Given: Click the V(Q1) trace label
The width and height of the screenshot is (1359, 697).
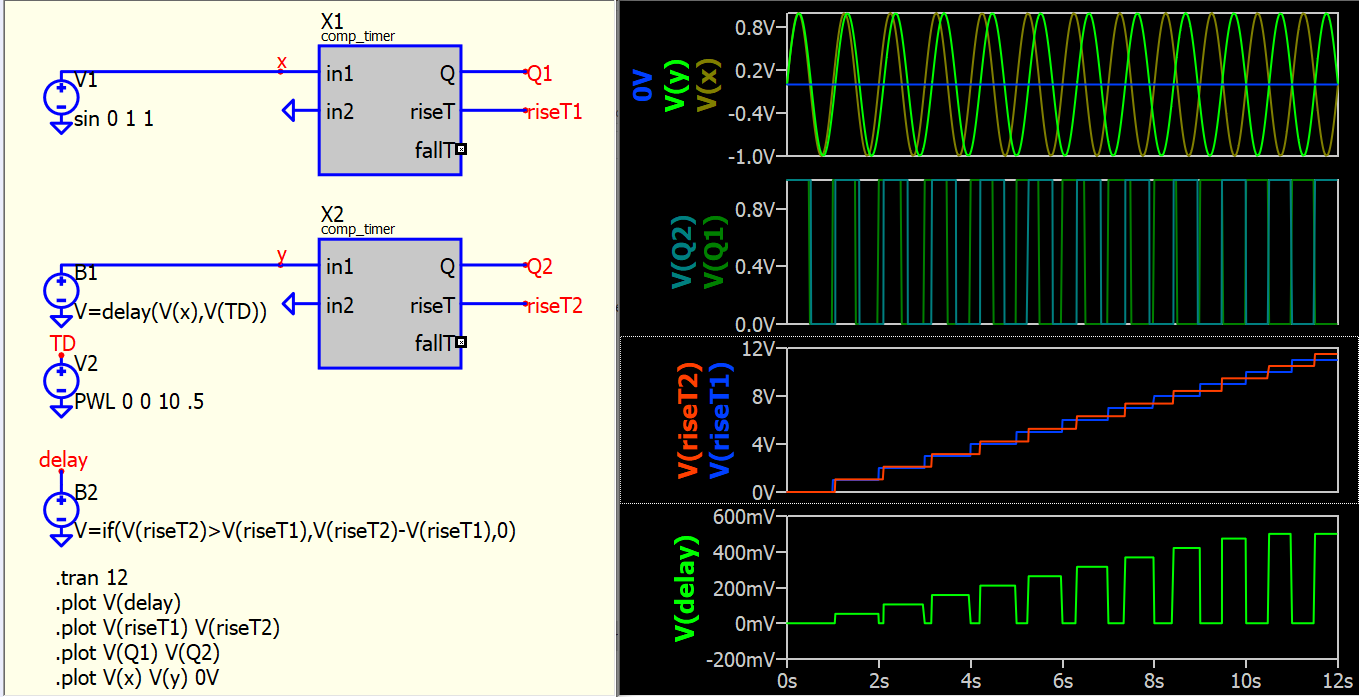Looking at the screenshot, I should (x=717, y=253).
